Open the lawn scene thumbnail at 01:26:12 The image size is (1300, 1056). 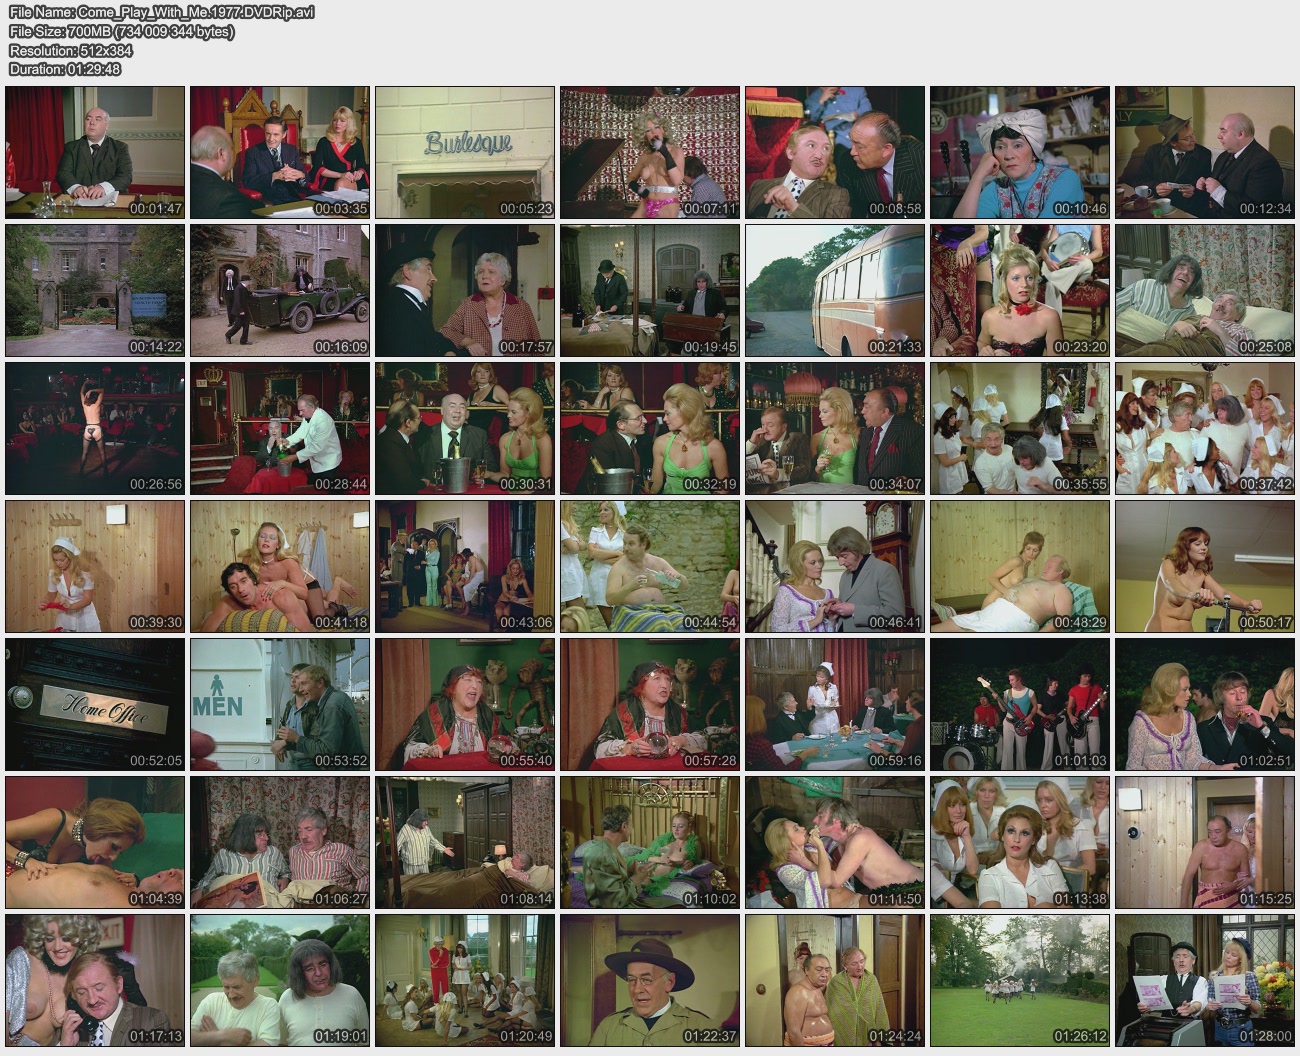[1019, 980]
